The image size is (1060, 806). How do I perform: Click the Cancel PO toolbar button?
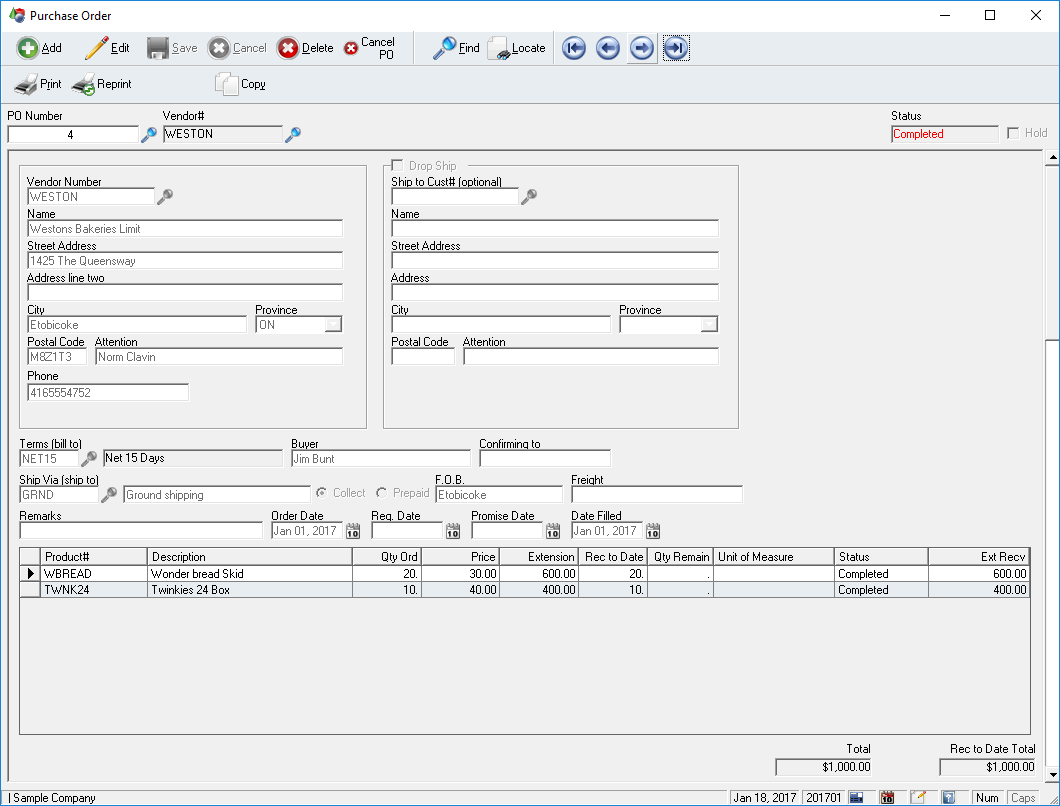coord(369,48)
